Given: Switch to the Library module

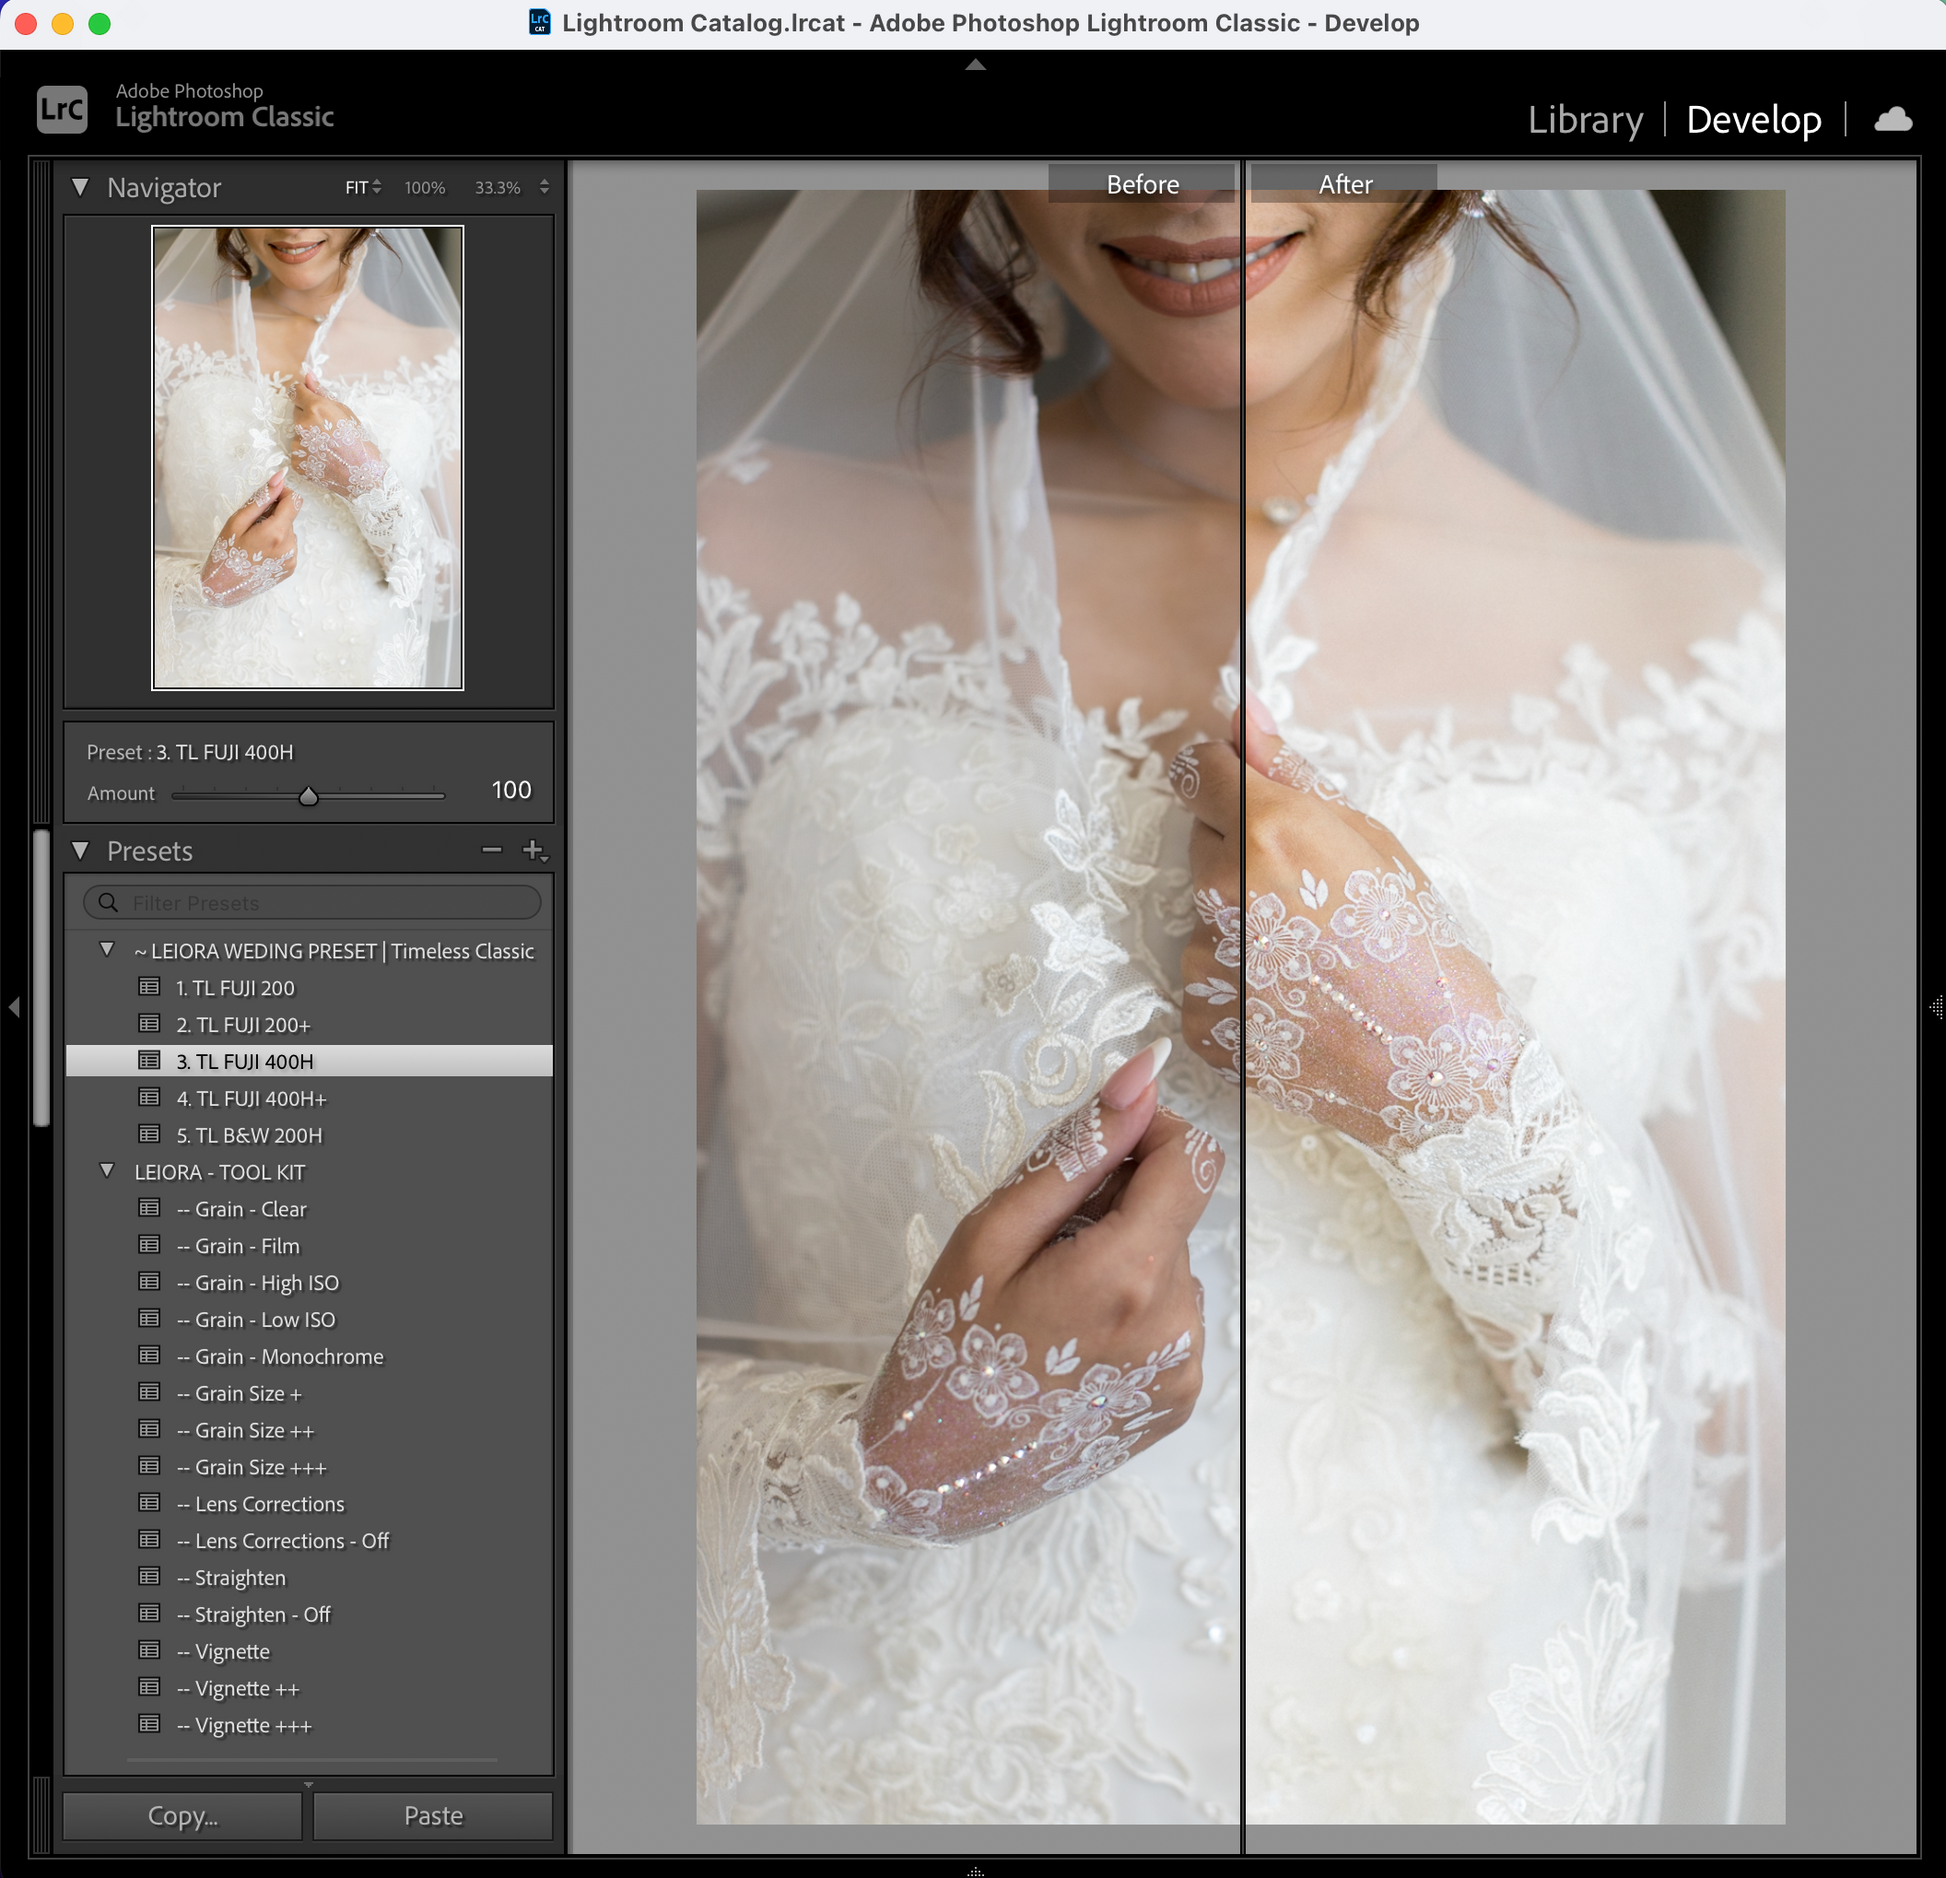Looking at the screenshot, I should 1584,120.
